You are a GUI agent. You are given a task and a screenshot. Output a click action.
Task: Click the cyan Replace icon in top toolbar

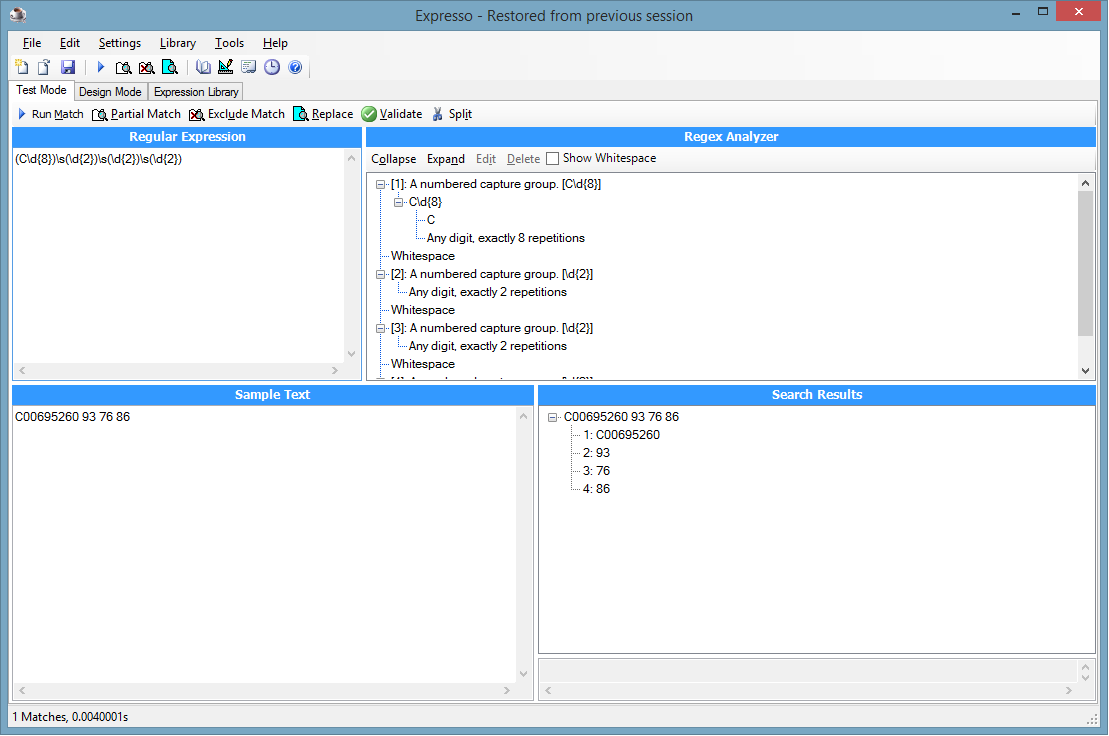[170, 67]
